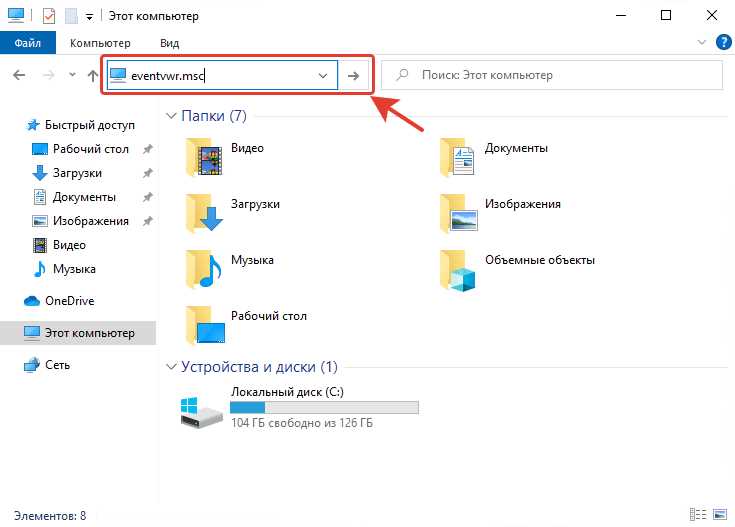The height and width of the screenshot is (527, 735).
Task: Expand the address bar history dropdown
Action: (322, 75)
